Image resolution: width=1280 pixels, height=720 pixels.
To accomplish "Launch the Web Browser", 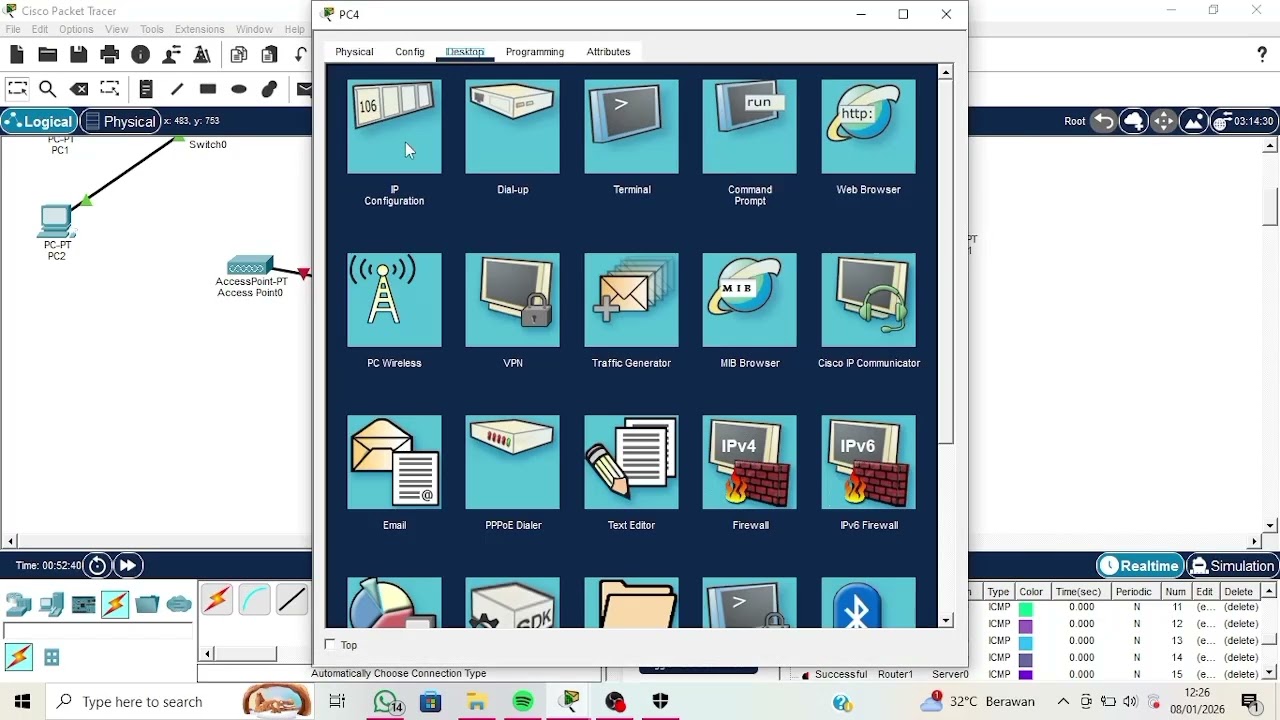I will point(868,127).
